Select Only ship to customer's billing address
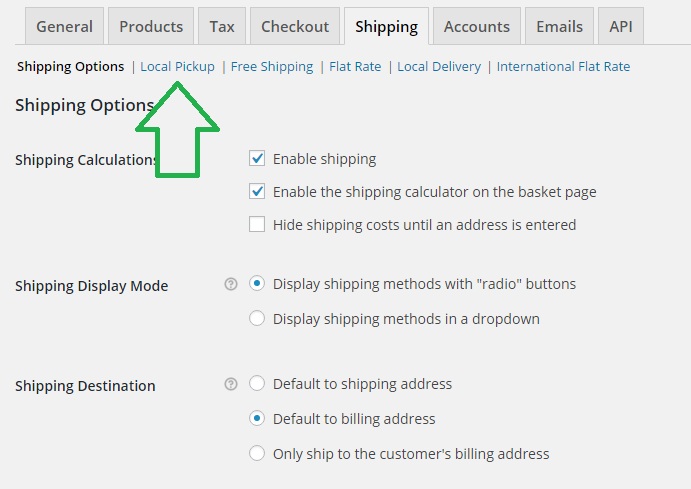 tap(257, 453)
